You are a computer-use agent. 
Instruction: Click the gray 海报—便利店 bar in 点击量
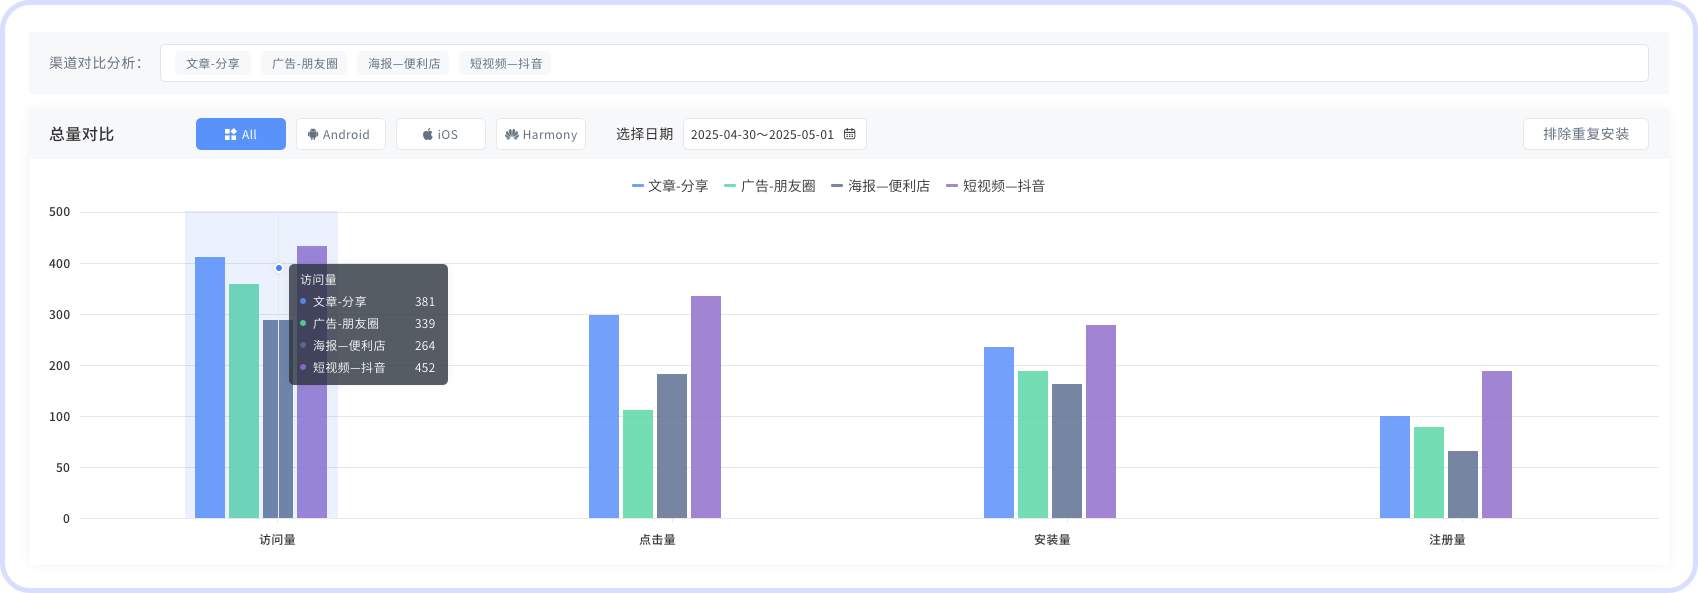(x=672, y=446)
